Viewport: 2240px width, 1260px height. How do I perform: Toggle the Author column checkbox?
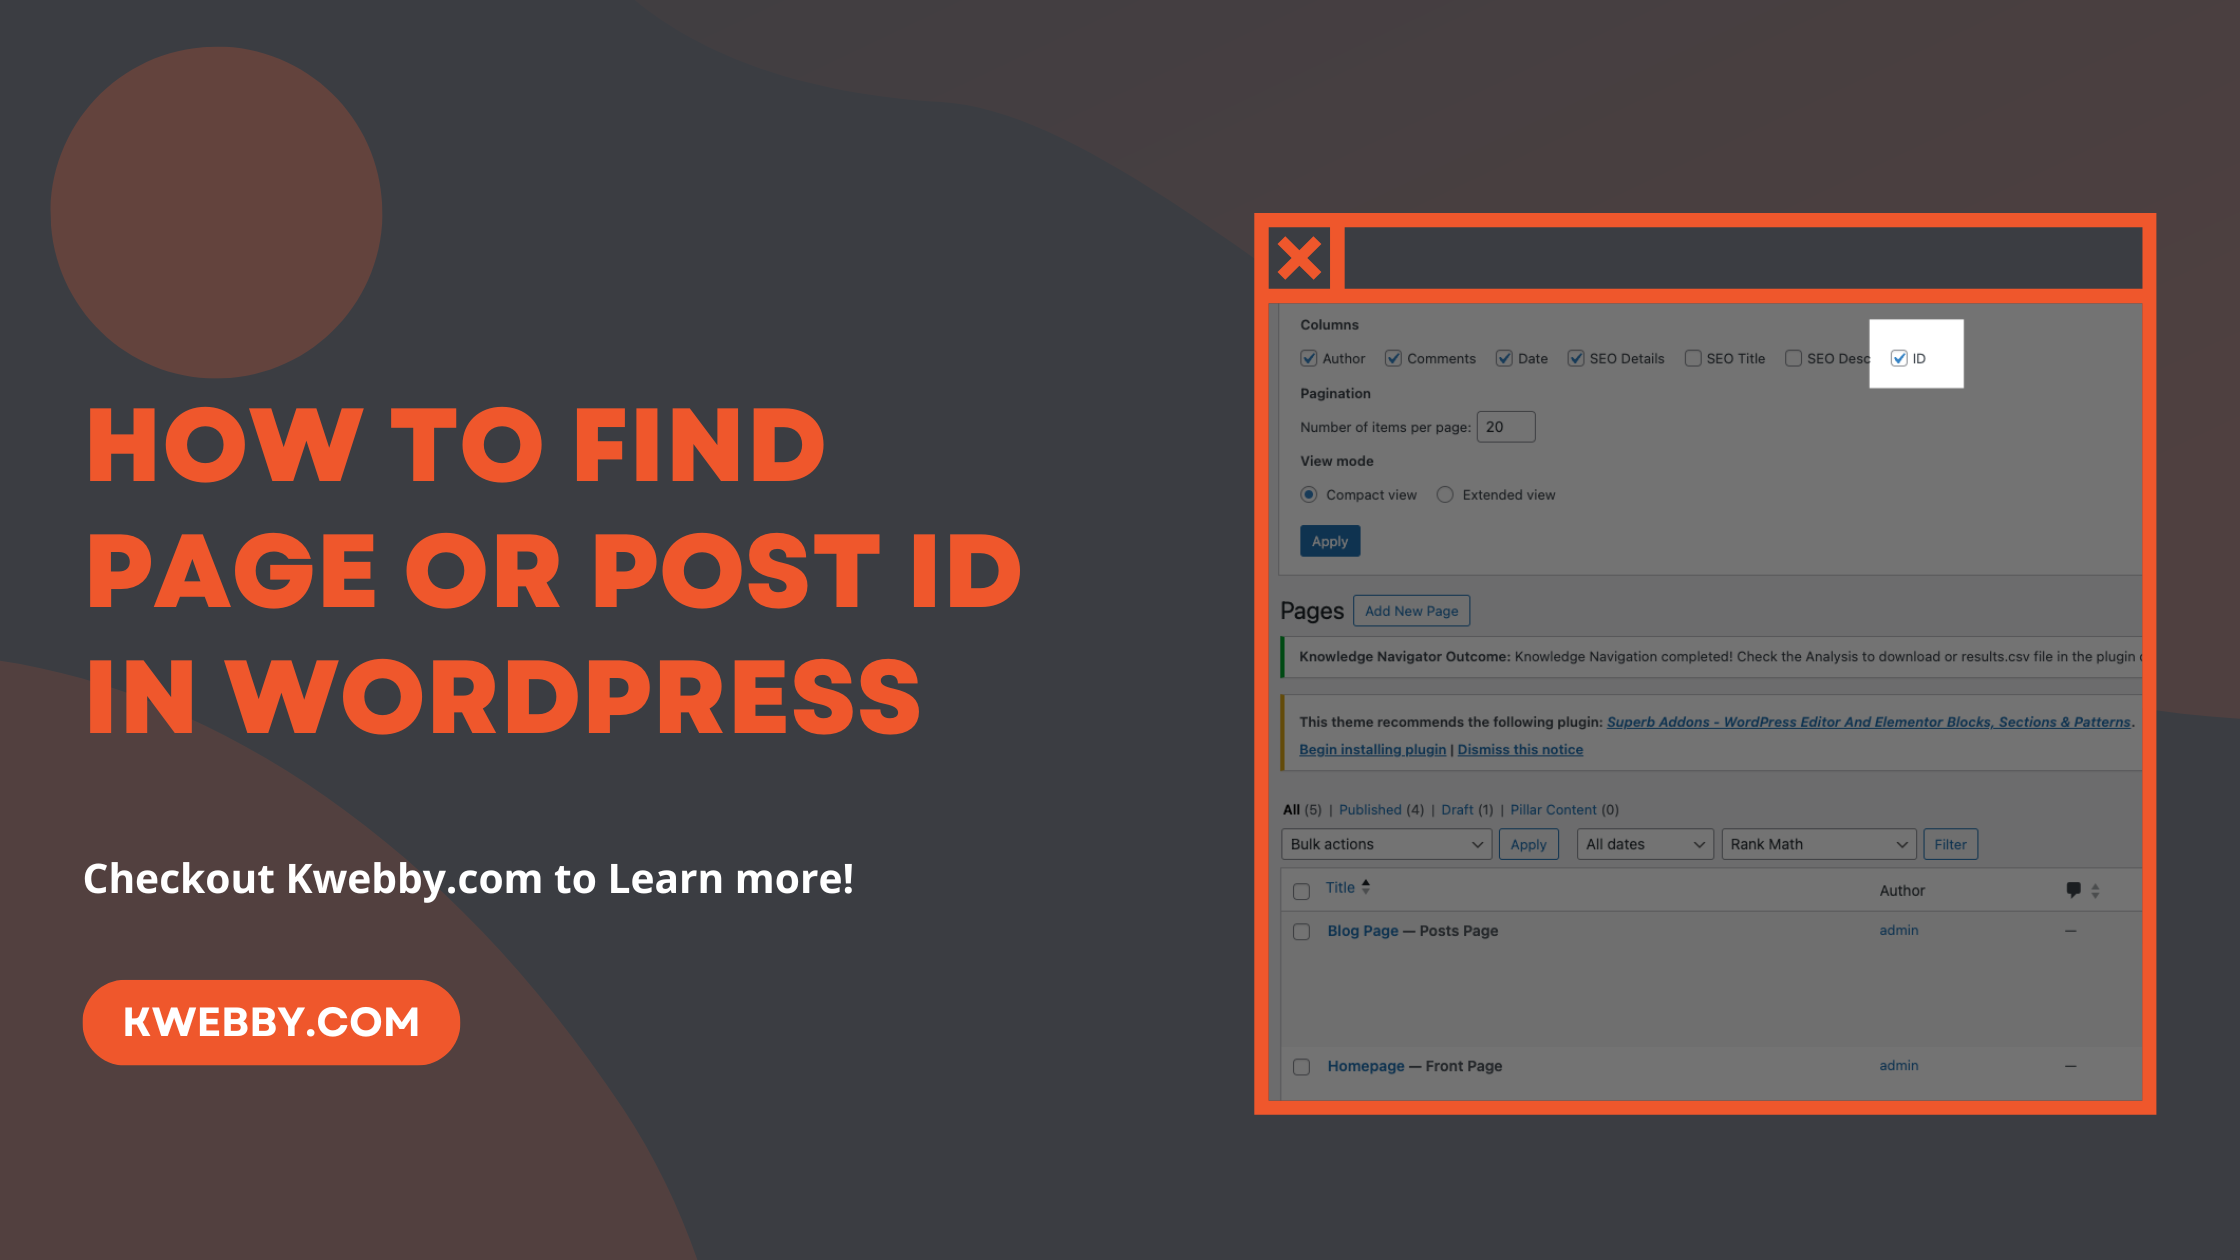tap(1309, 358)
